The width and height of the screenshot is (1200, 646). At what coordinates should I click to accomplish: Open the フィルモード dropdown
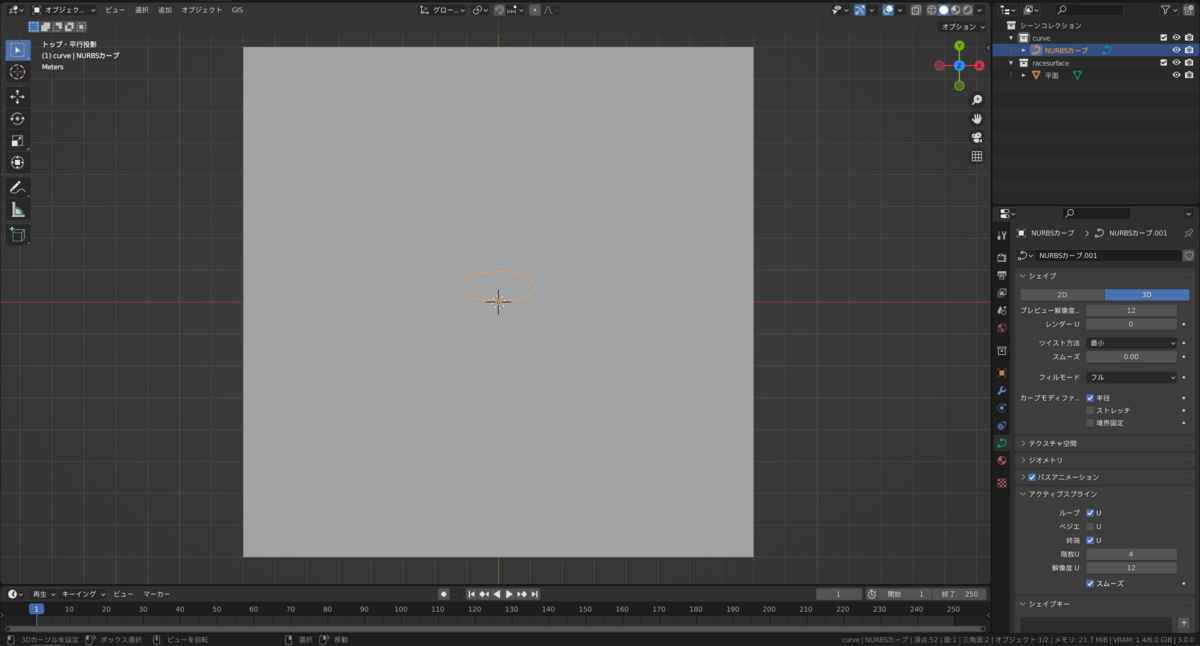click(x=1132, y=377)
